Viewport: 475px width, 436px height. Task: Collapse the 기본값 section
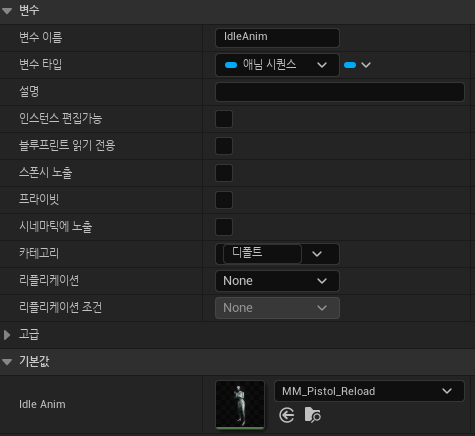(x=7, y=362)
